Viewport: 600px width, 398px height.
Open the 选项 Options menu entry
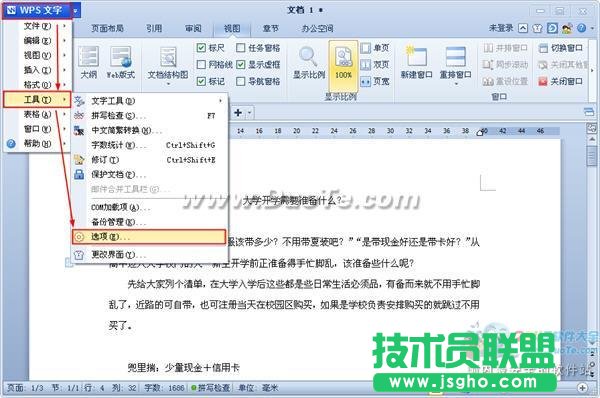[149, 237]
